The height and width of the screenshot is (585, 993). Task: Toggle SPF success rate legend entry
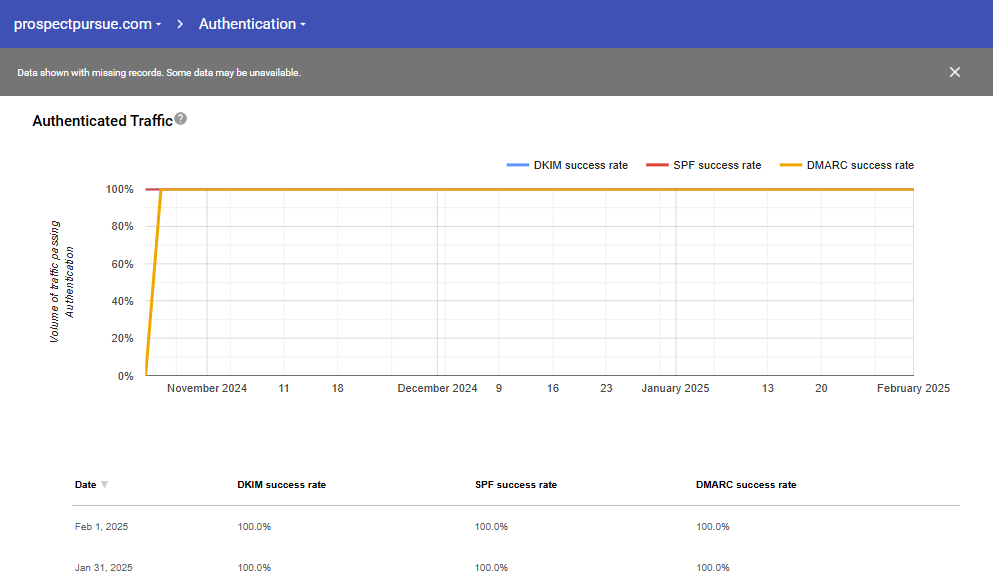click(x=703, y=165)
